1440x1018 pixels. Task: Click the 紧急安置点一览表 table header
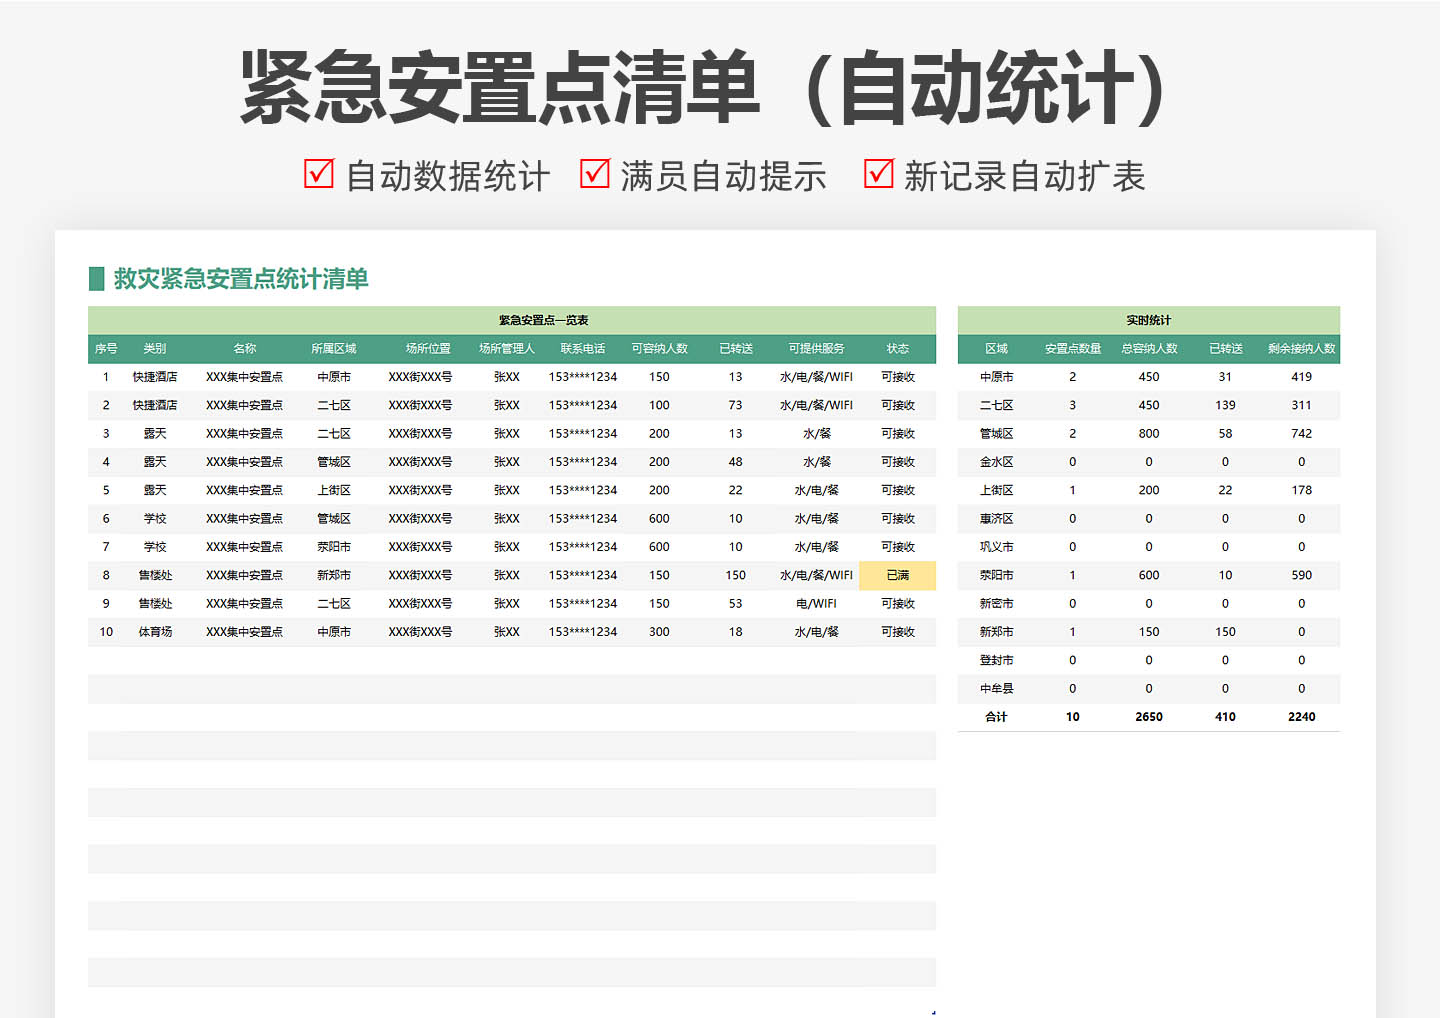[x=544, y=320]
